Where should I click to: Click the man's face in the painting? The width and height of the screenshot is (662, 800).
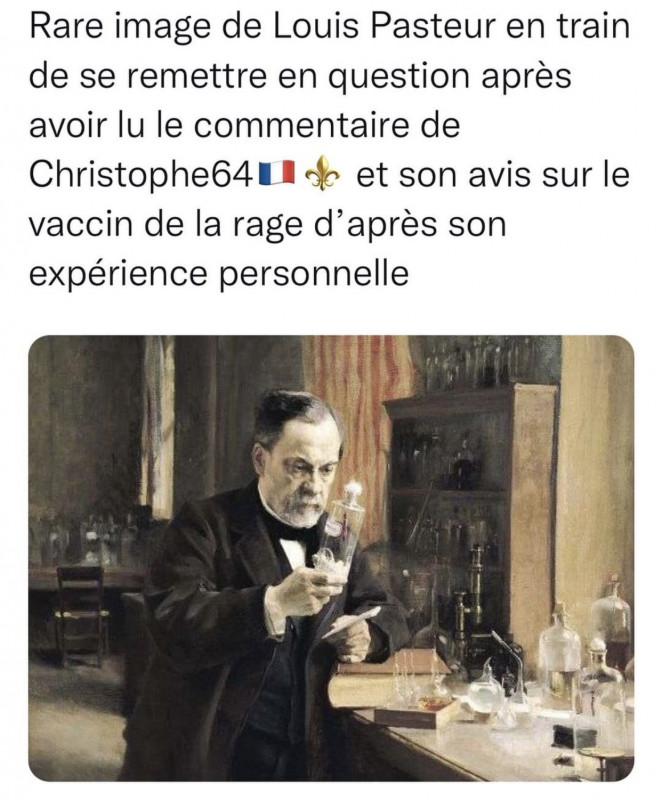point(303,474)
